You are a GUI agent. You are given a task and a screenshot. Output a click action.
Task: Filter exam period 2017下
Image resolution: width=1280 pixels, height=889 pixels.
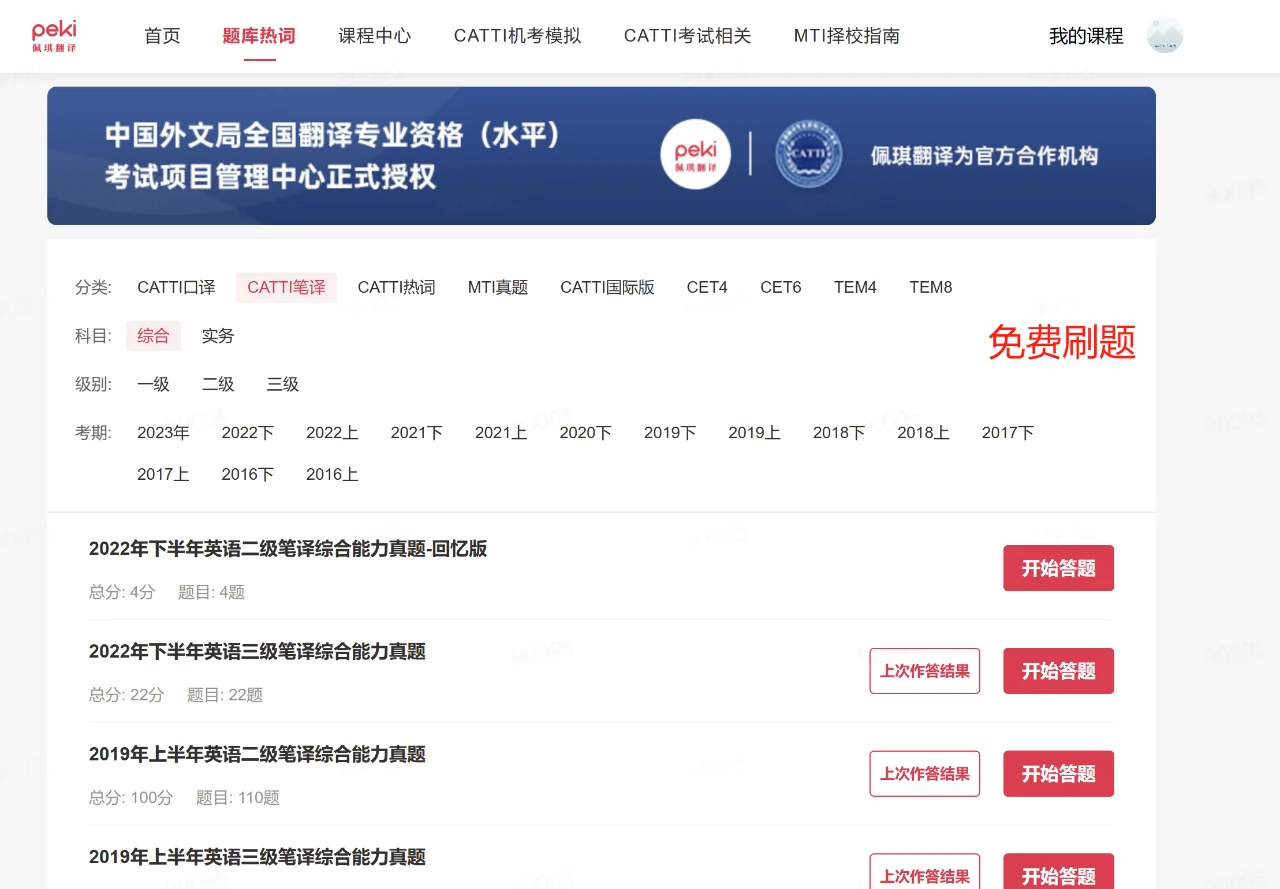click(x=1008, y=433)
